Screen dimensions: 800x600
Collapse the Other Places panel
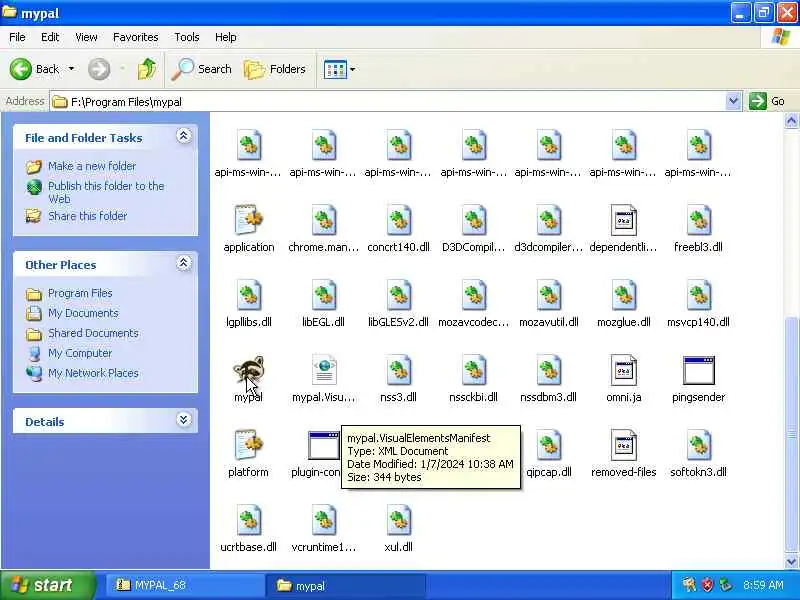click(x=184, y=263)
